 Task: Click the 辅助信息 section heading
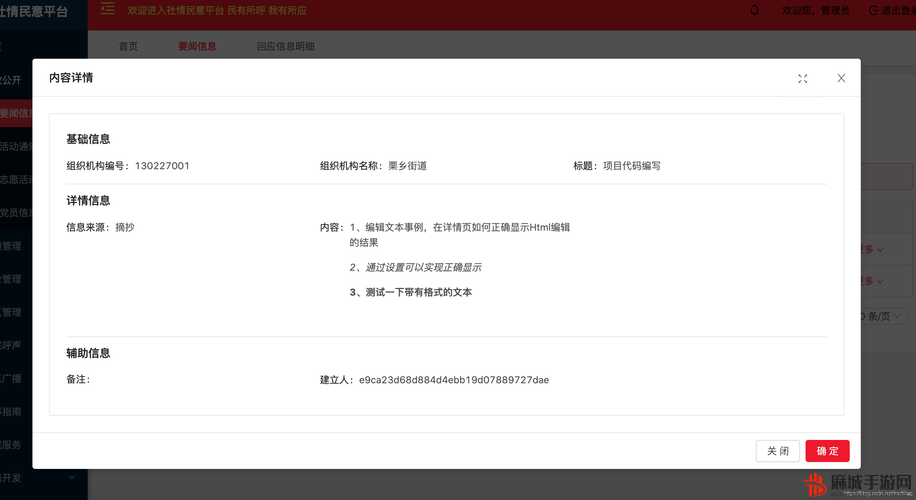tap(88, 353)
